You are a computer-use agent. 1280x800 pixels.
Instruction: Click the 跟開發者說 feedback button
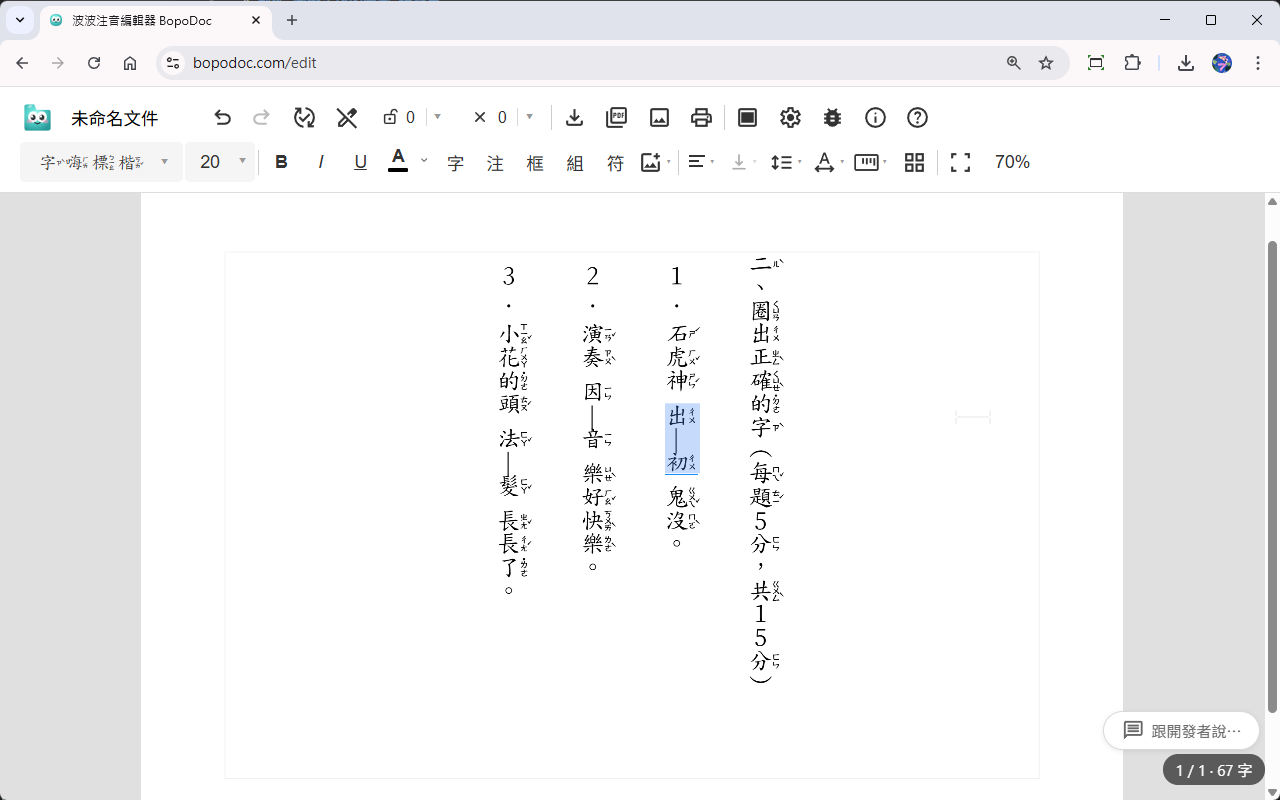[1181, 730]
